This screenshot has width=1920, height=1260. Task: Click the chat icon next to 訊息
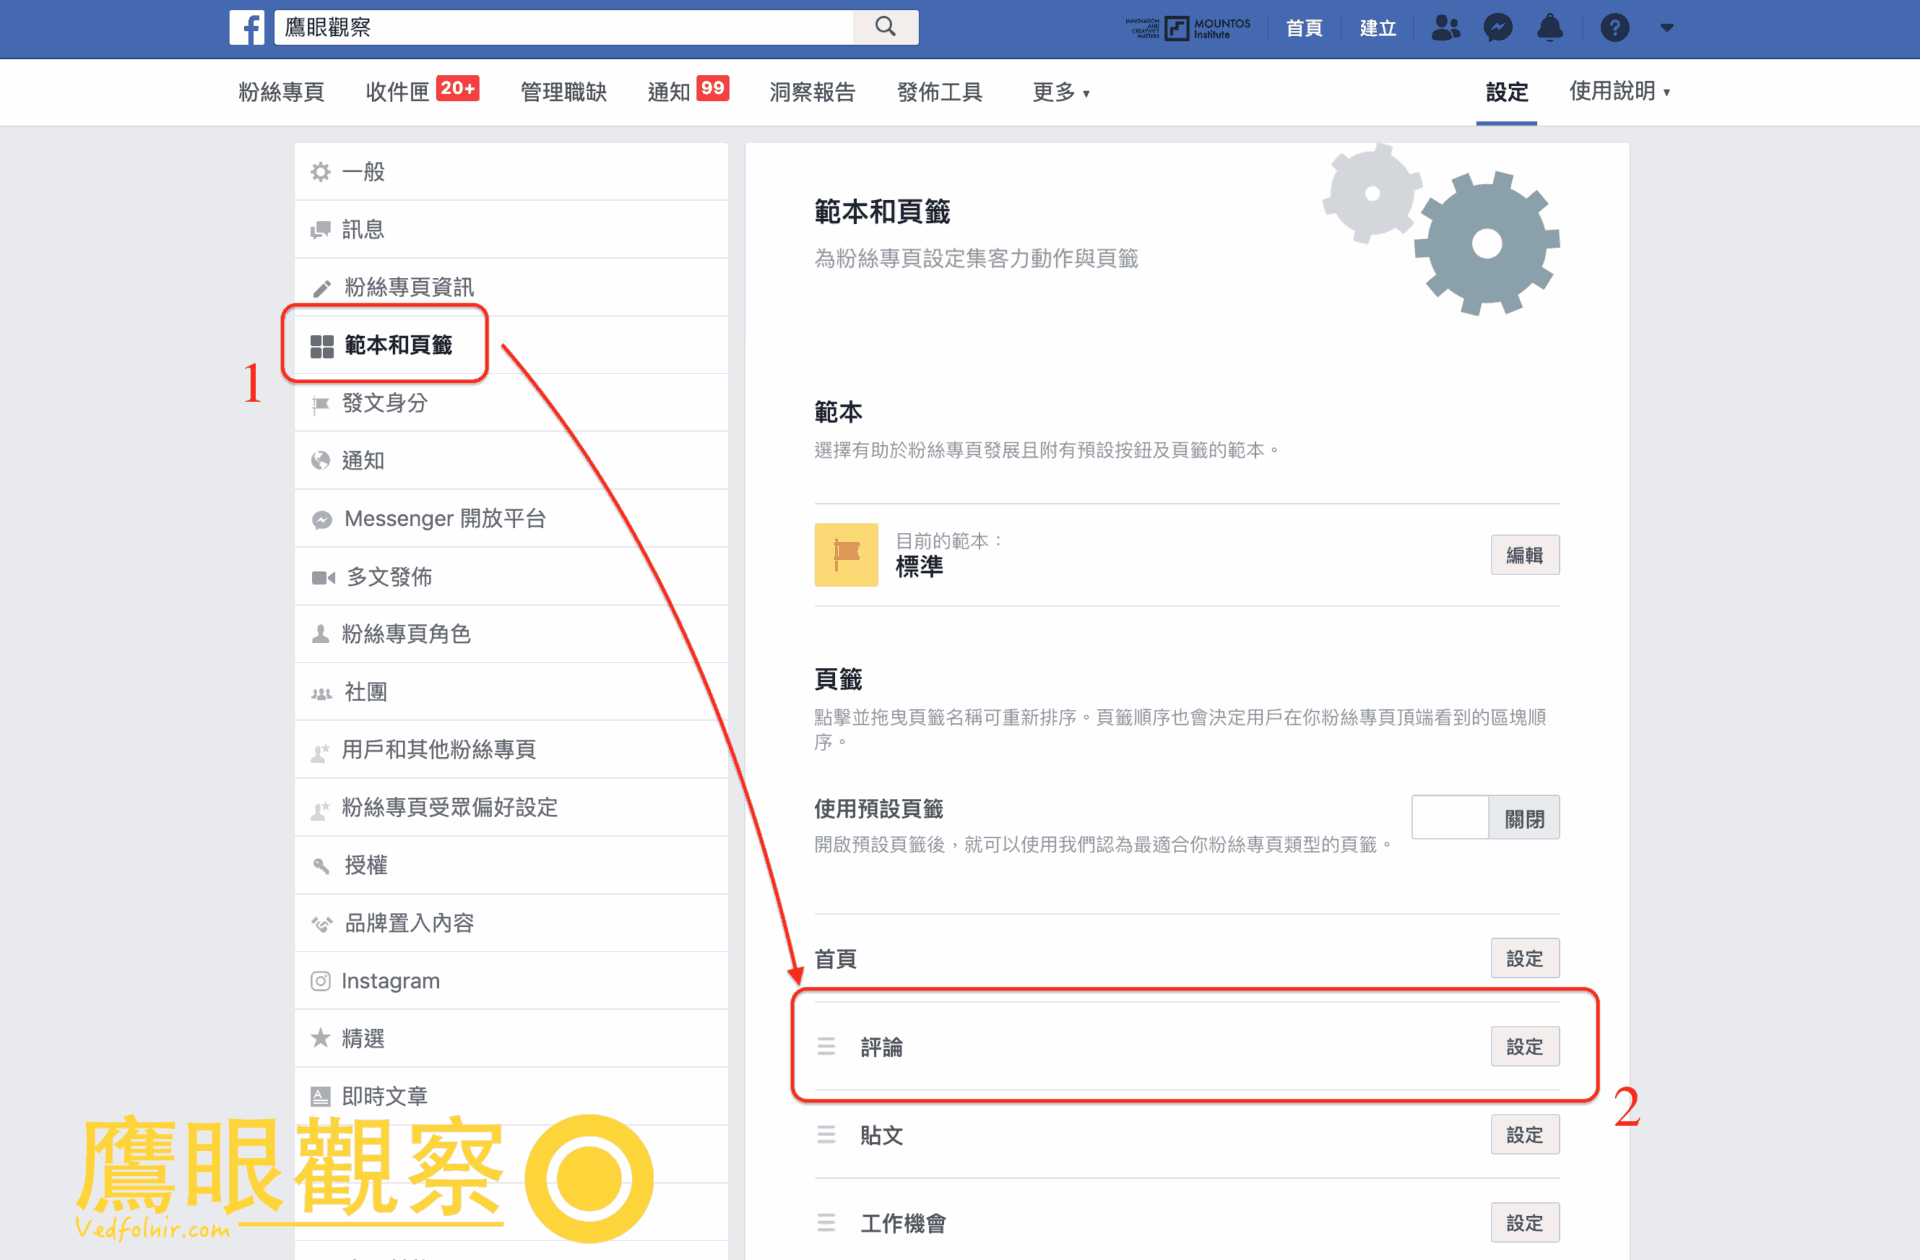click(x=321, y=230)
